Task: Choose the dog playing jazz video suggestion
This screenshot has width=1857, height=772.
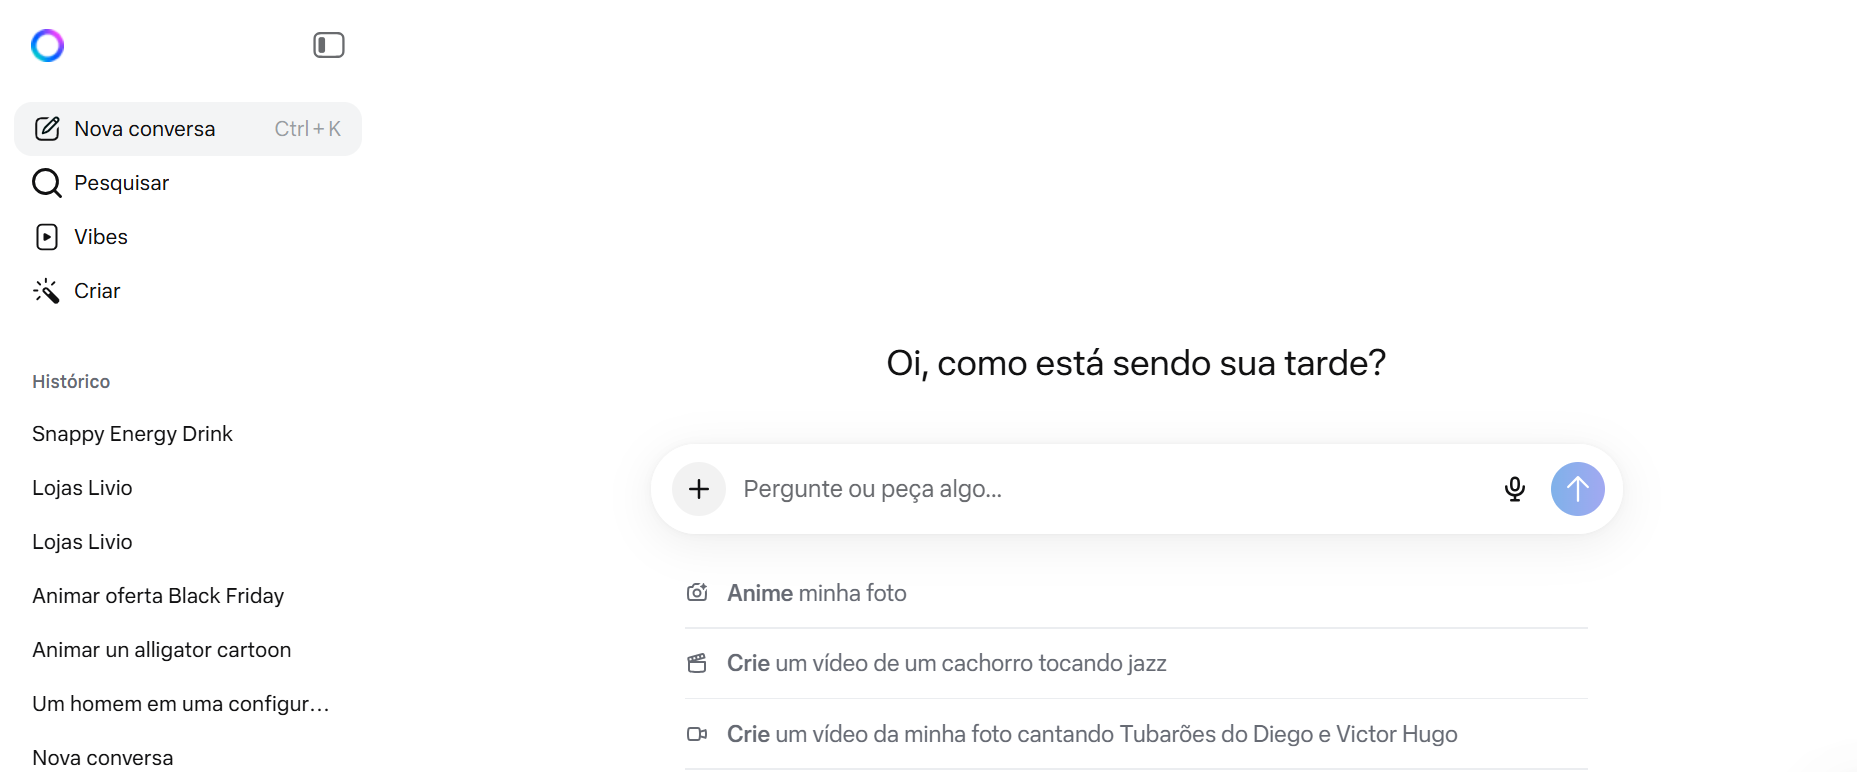Action: [946, 663]
